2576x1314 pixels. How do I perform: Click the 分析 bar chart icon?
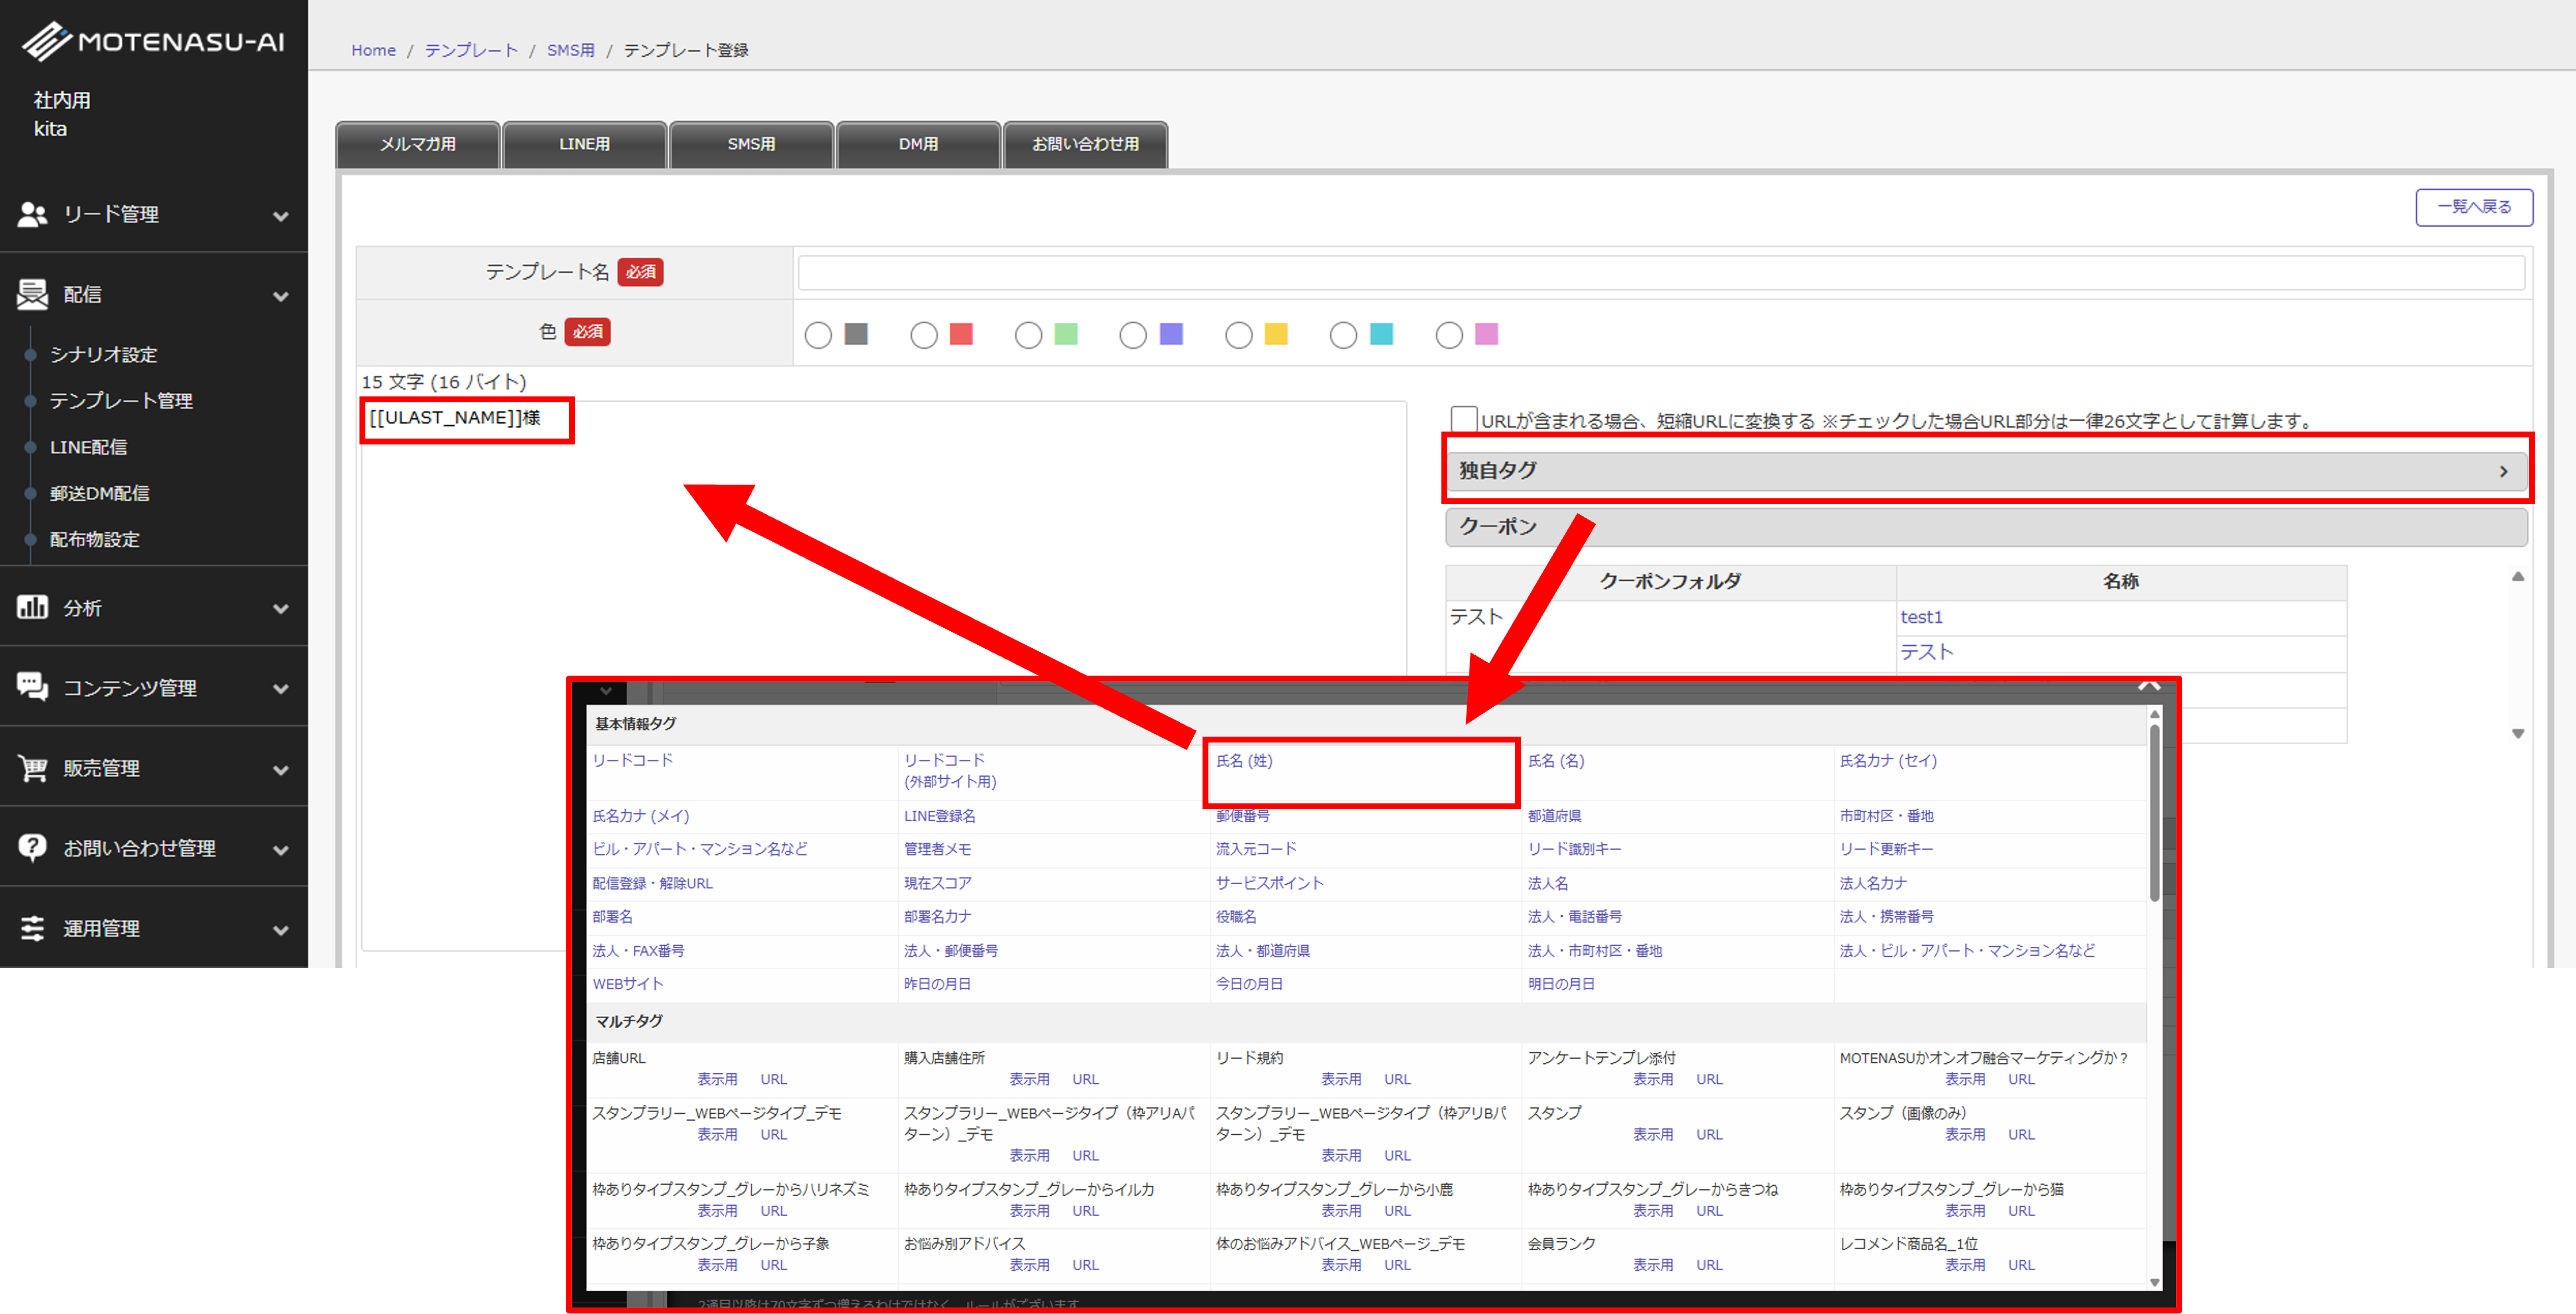click(32, 607)
